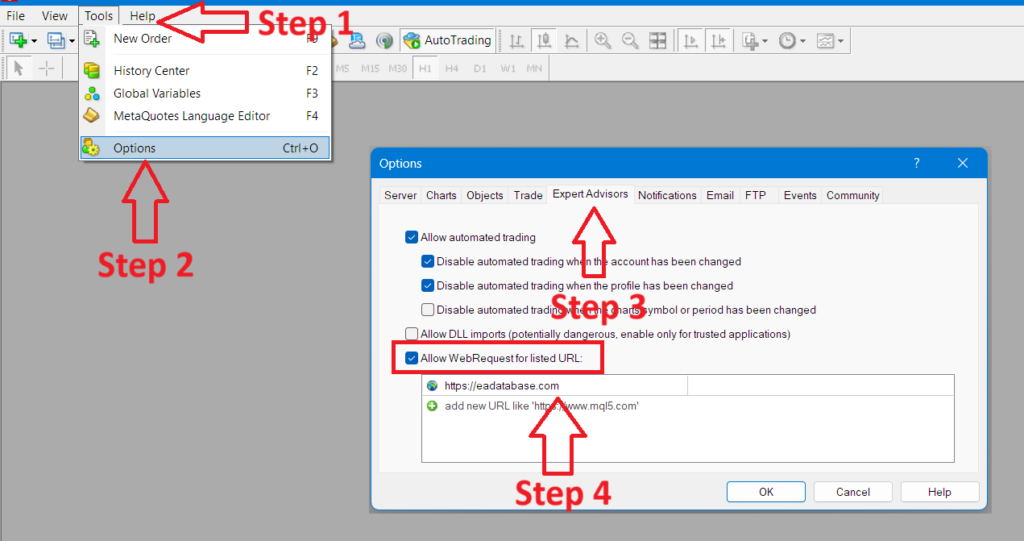Screen dimensions: 1024x541
Task: Toggle disable trading when symbol or period changed
Action: pyautogui.click(x=428, y=310)
